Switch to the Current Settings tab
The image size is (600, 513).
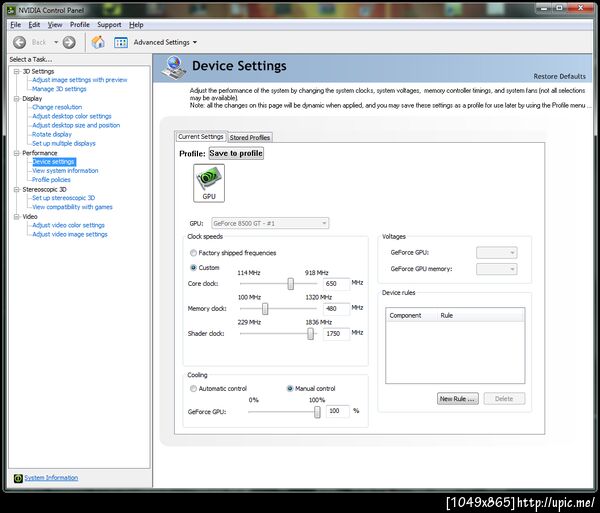coord(201,137)
